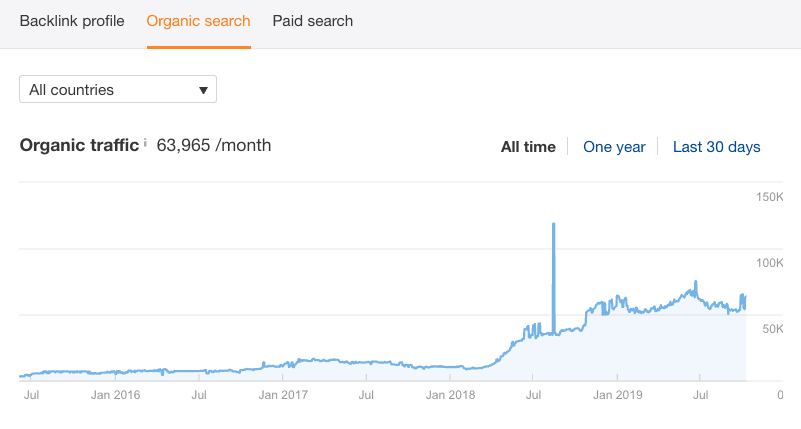Expand the All countries dropdown
Viewport: 801px width, 429px height.
tap(118, 90)
